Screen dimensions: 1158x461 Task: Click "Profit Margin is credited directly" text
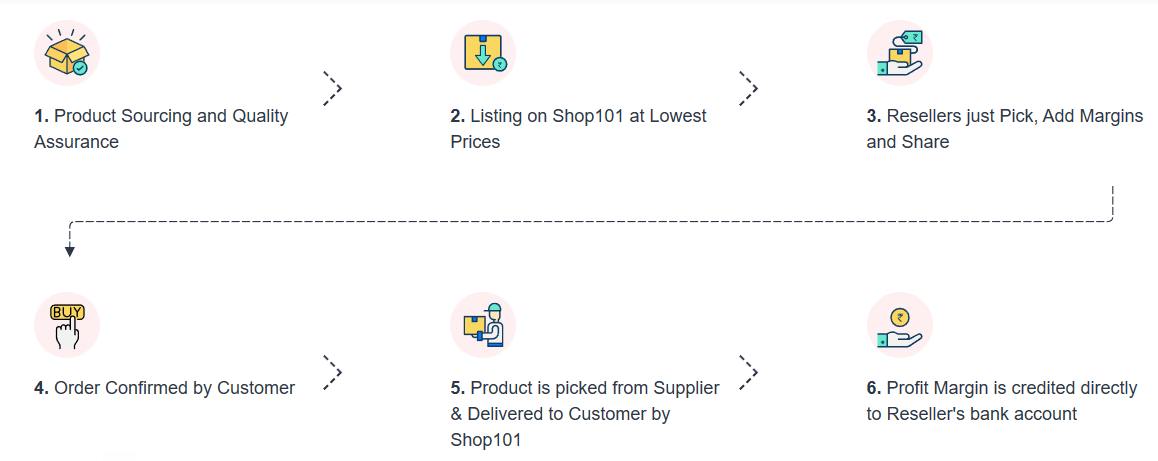point(1011,388)
